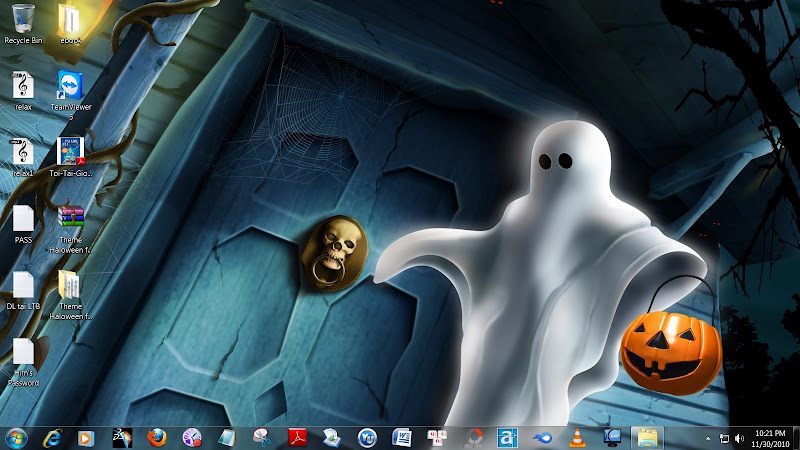Open the Toi-Tai-Gio PDF file icon
This screenshot has width=800, height=450.
(x=70, y=157)
